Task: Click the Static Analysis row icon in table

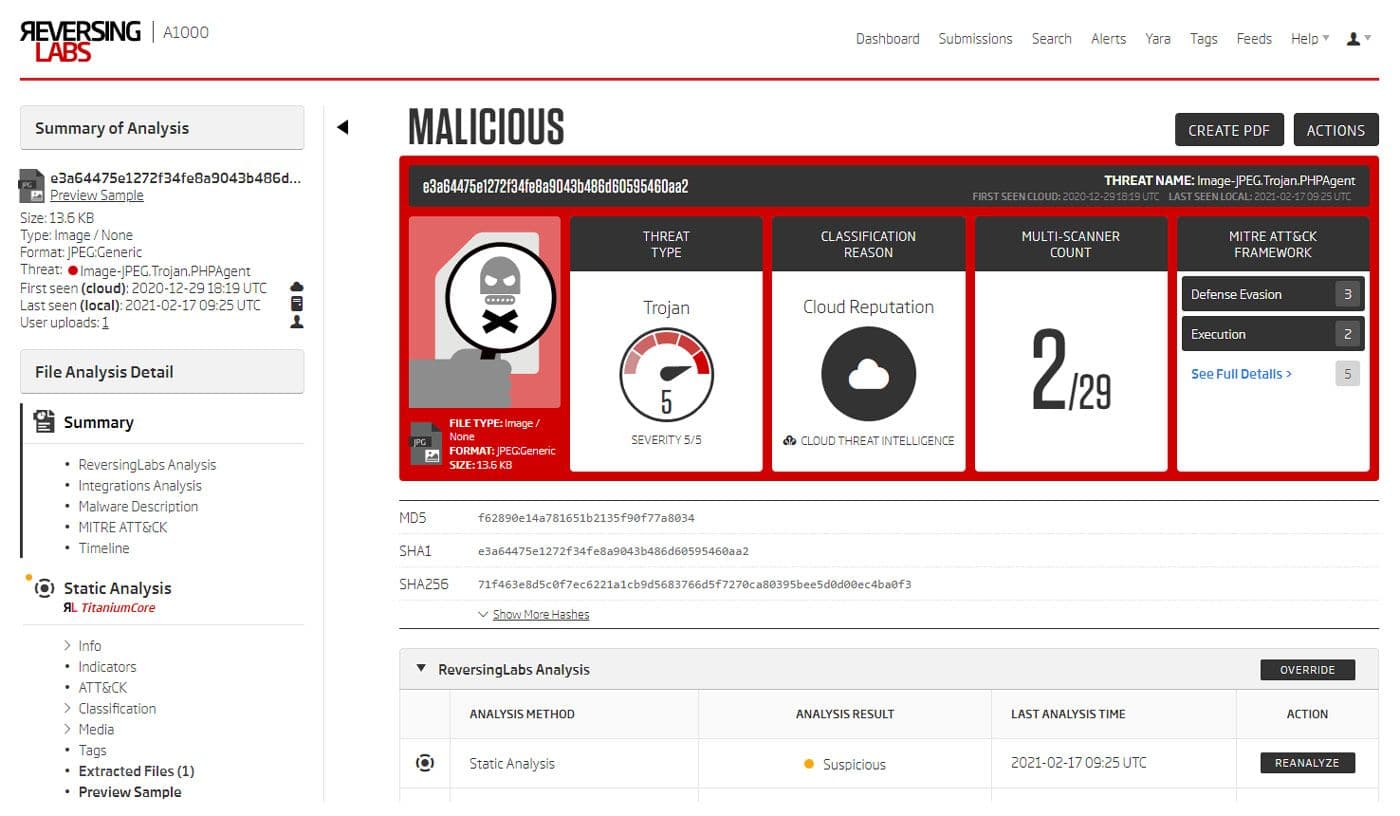Action: (425, 763)
